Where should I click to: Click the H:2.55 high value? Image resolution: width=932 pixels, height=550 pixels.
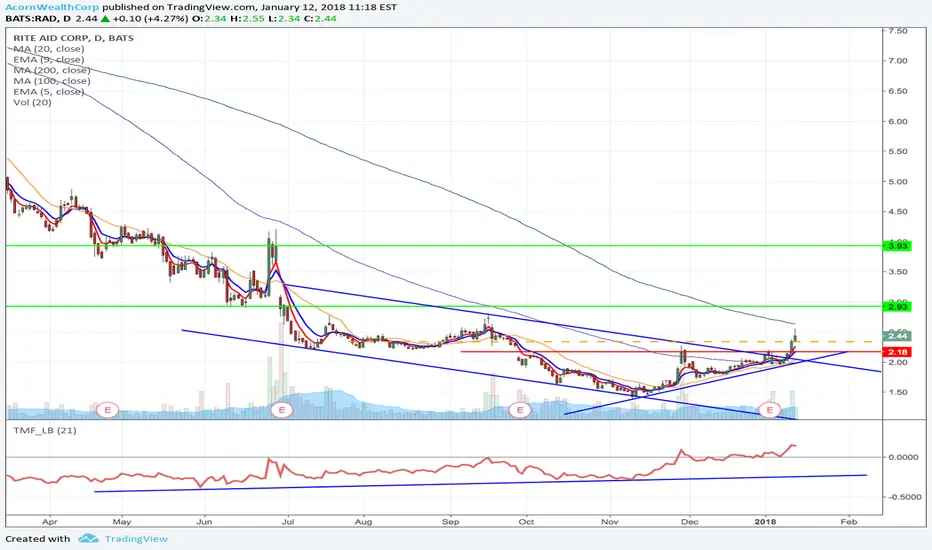click(x=248, y=18)
